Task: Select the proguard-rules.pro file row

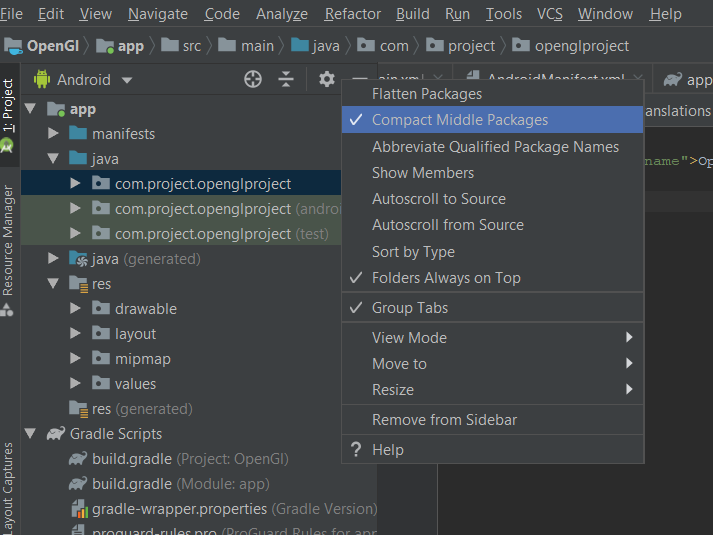Action: tap(199, 530)
